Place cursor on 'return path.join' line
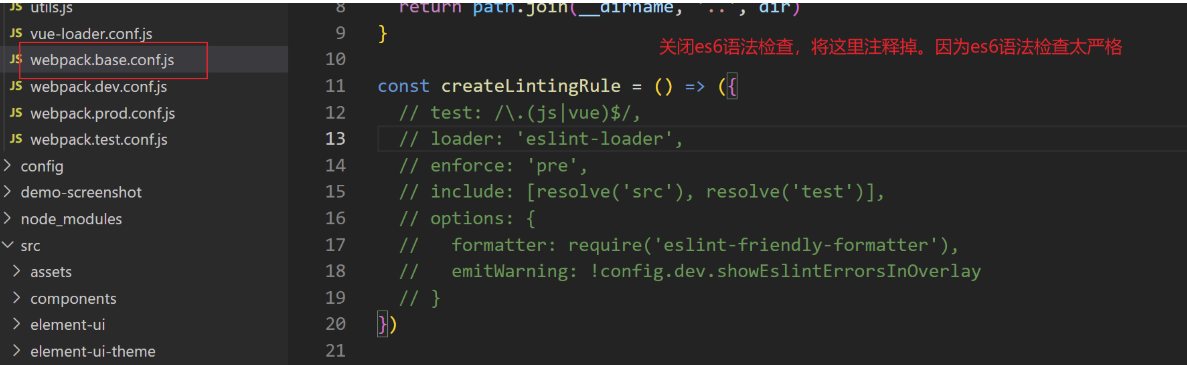The width and height of the screenshot is (1187, 365). [x=599, y=8]
